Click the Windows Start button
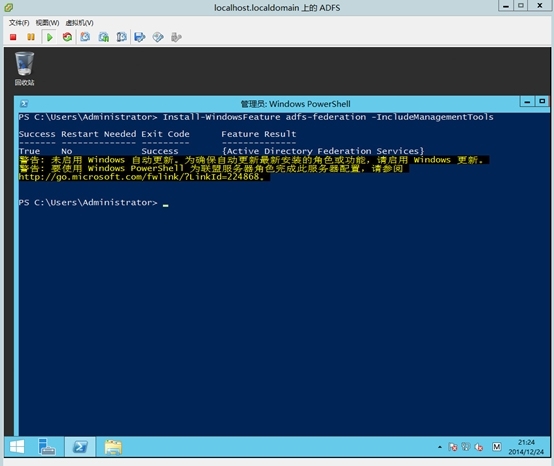The width and height of the screenshot is (554, 466). [x=17, y=447]
